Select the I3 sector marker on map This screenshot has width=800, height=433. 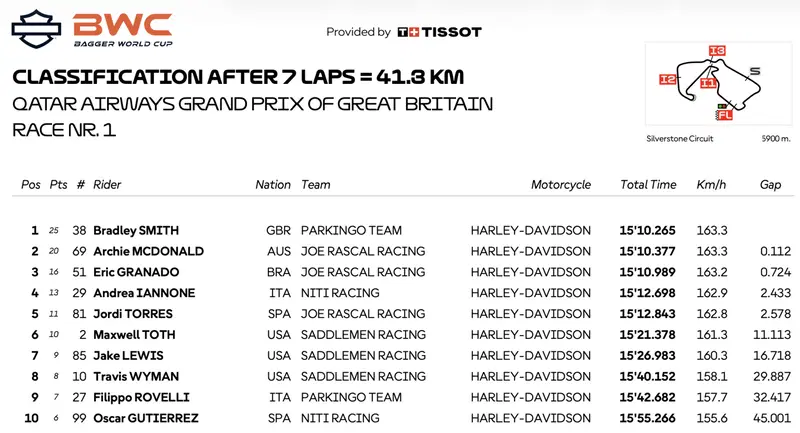pos(717,50)
